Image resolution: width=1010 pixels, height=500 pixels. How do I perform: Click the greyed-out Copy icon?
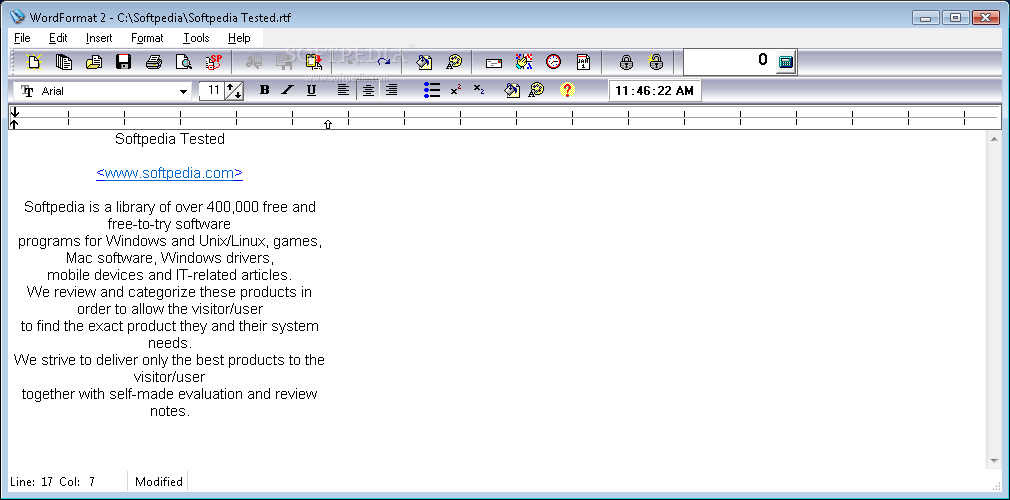click(x=284, y=62)
